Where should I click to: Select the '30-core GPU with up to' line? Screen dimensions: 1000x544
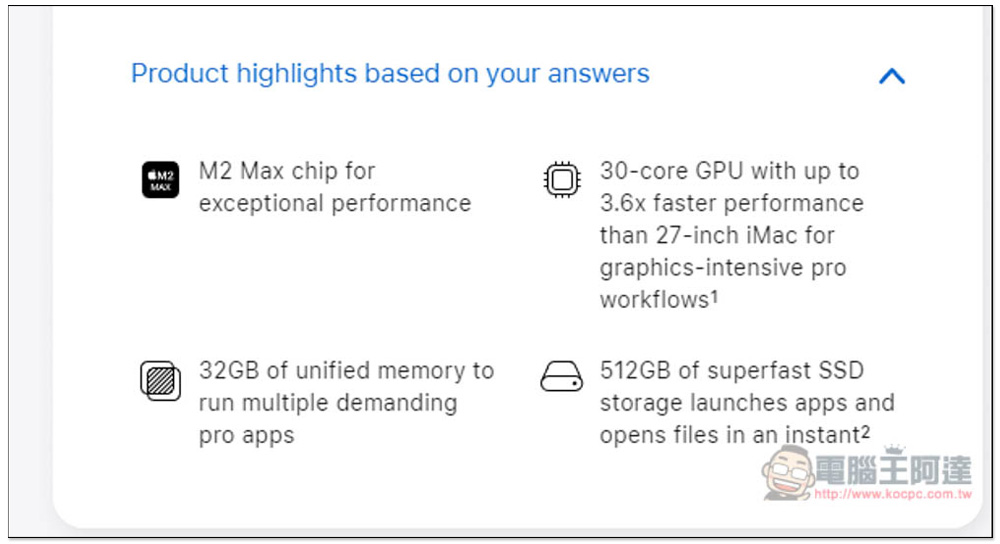pyautogui.click(x=729, y=171)
